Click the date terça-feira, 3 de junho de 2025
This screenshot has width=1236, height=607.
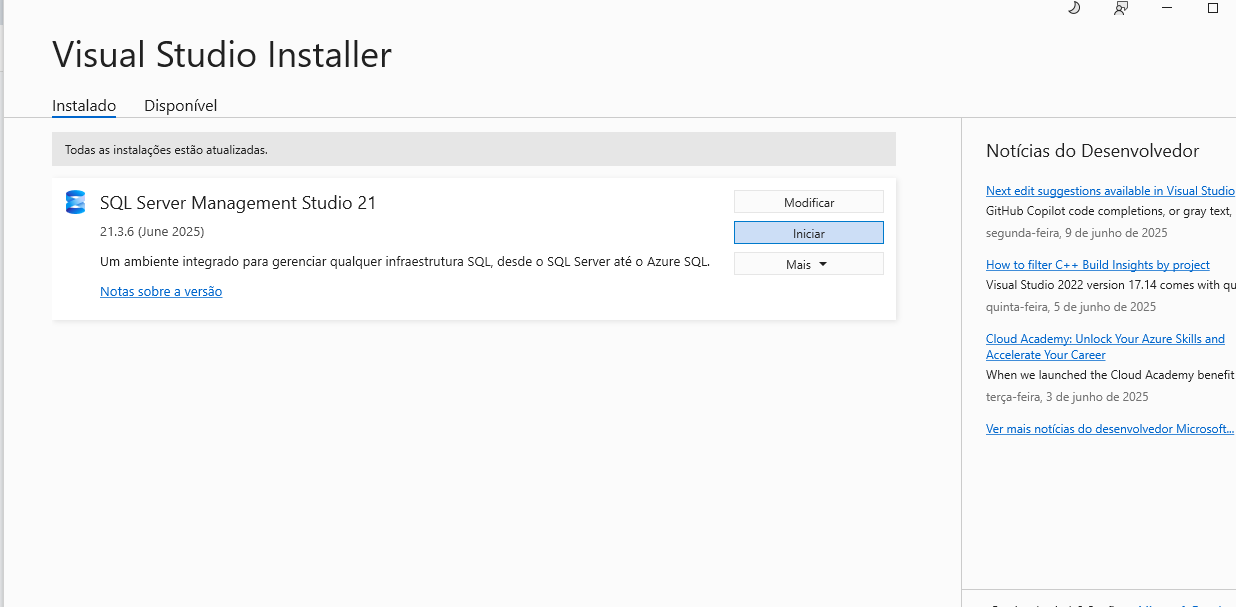click(x=1067, y=397)
